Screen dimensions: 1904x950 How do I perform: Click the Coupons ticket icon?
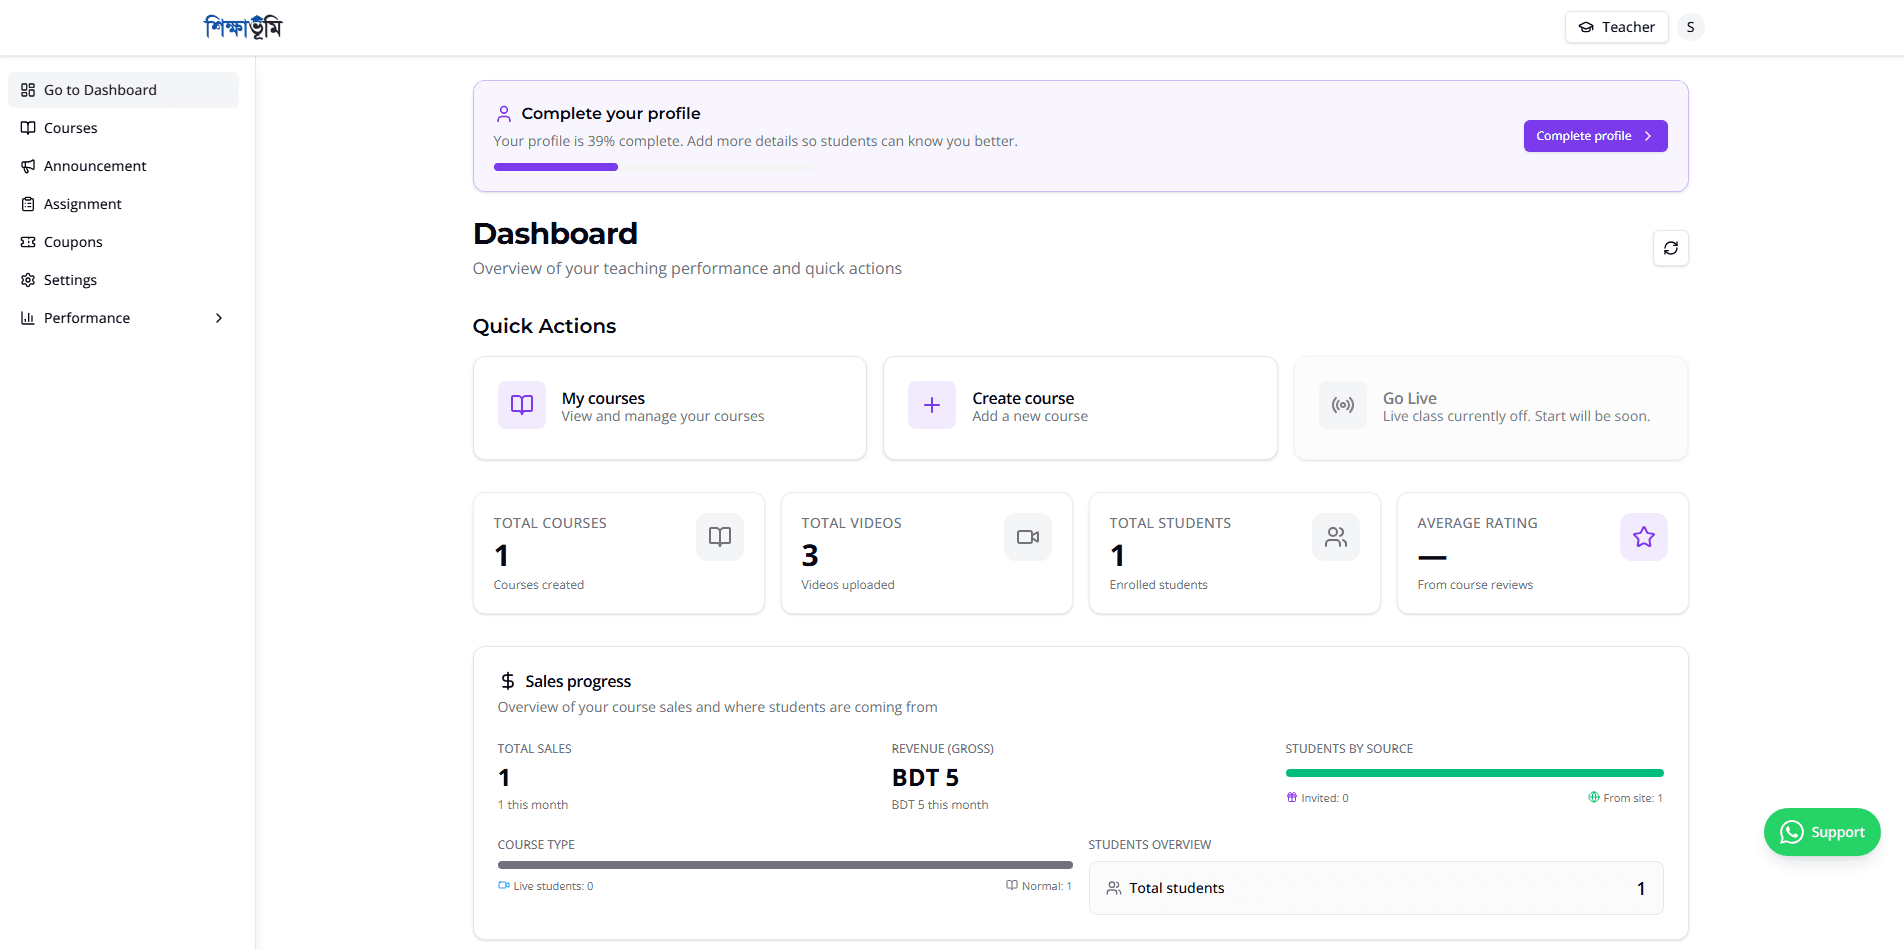coord(28,242)
